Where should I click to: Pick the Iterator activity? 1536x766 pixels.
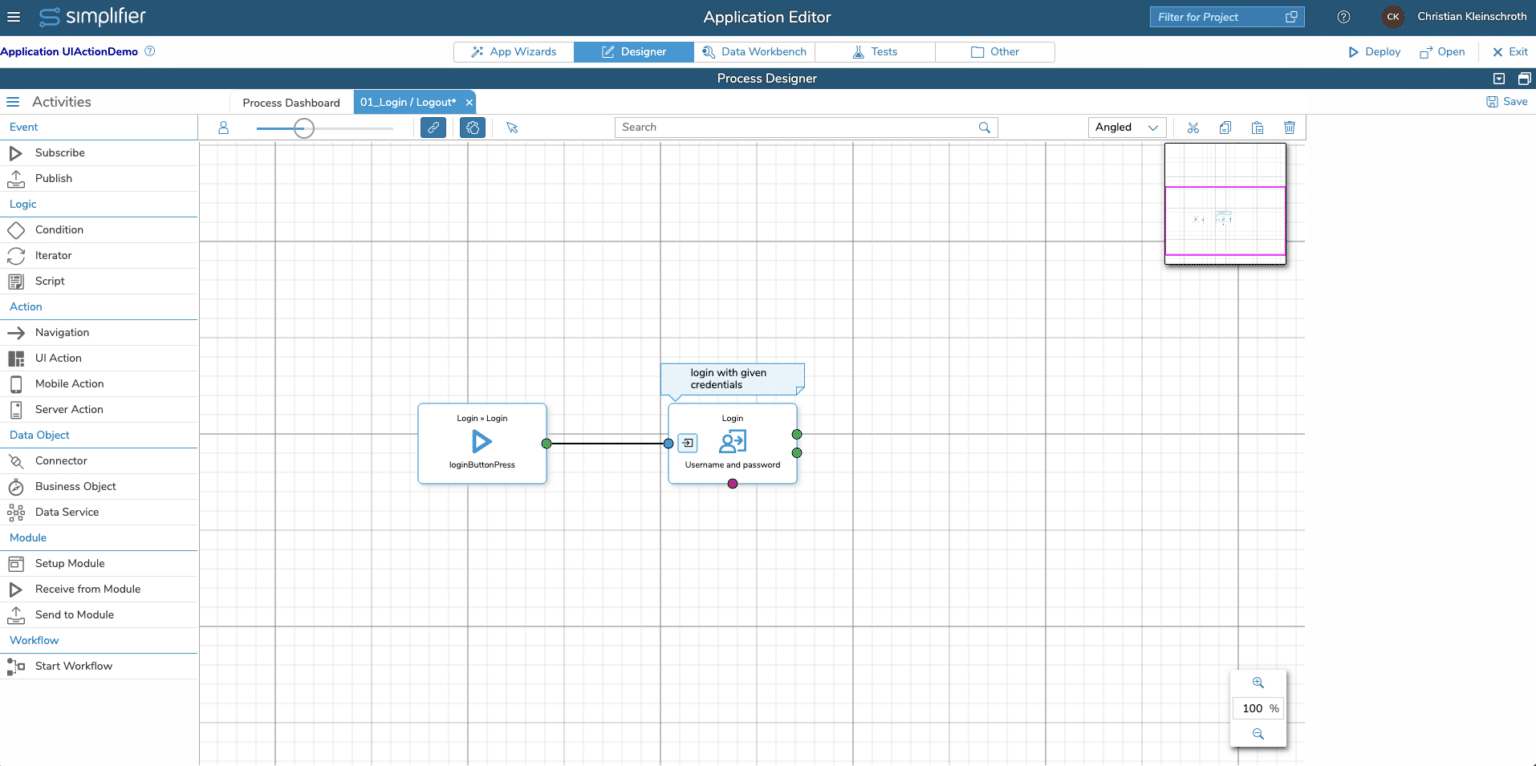point(99,256)
